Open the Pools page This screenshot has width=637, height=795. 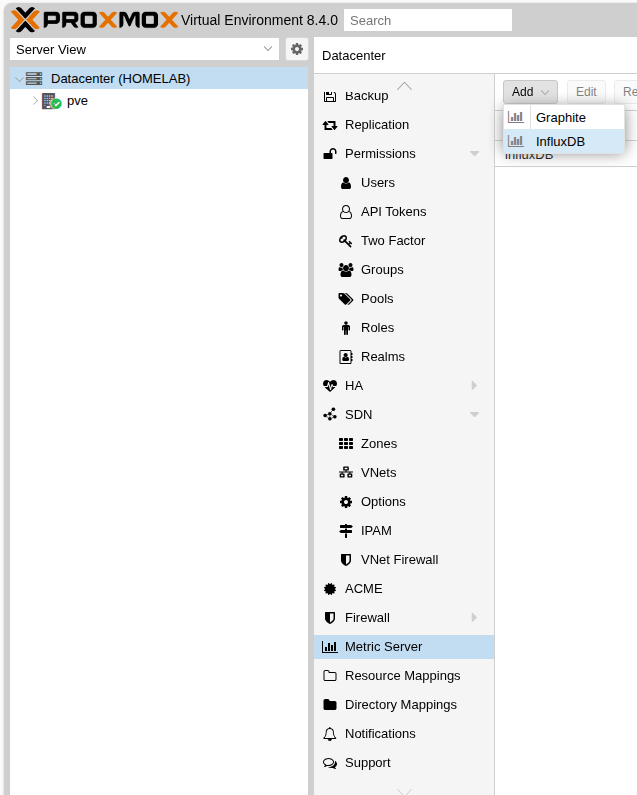pos(404,299)
